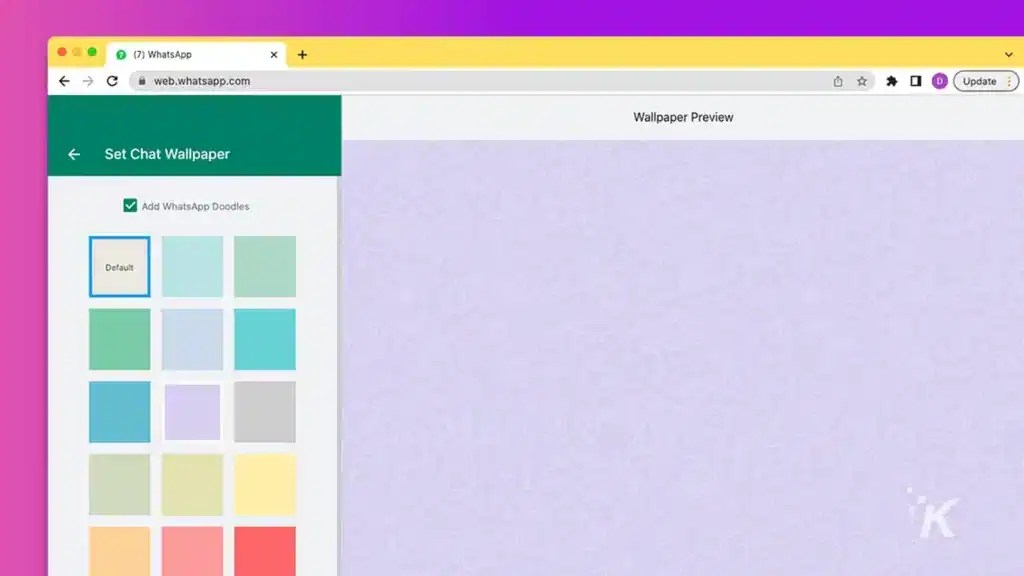Image resolution: width=1024 pixels, height=576 pixels.
Task: Pick the teal wallpaper color swatch
Action: [264, 339]
